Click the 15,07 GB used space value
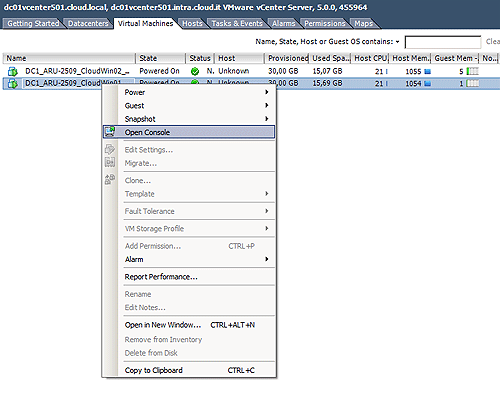Screen dimensions: 500x397 pos(327,71)
